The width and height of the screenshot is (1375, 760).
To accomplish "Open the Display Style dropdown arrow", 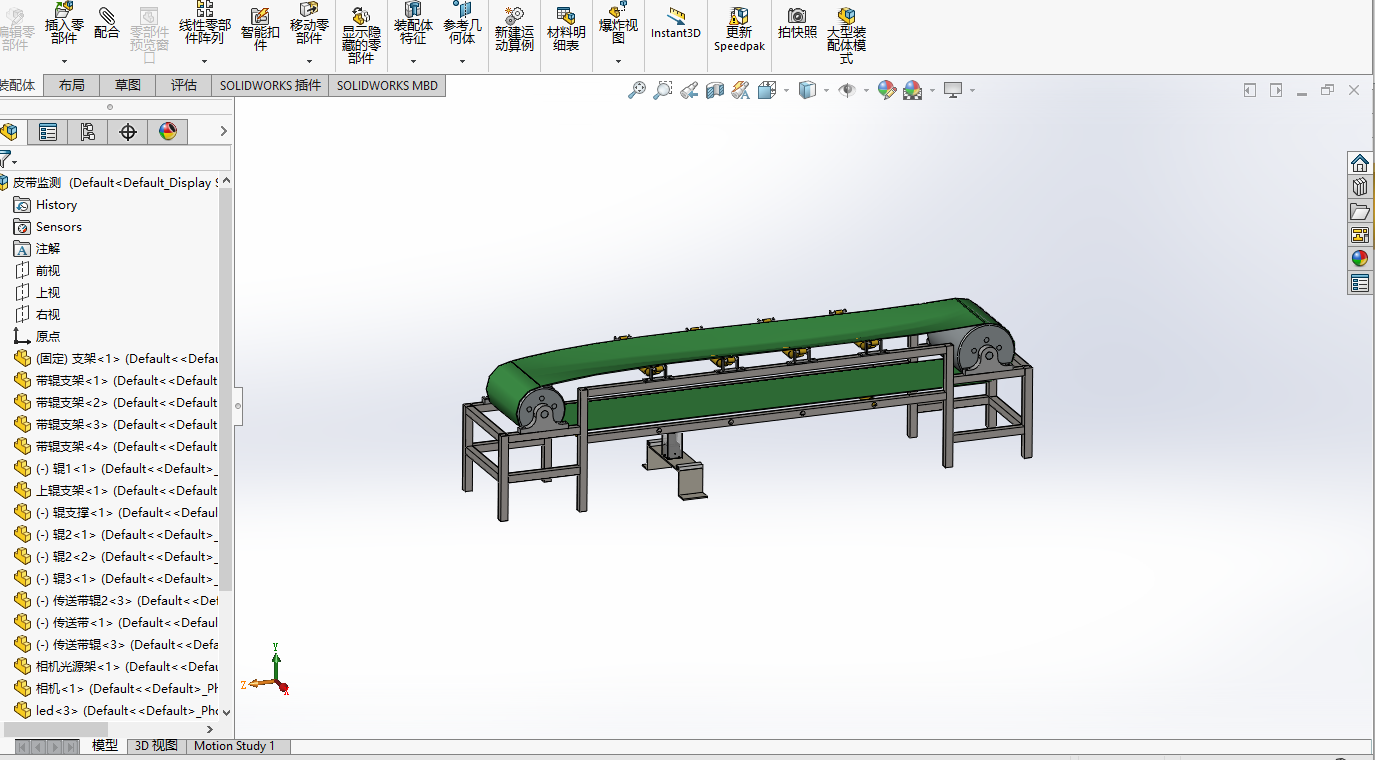I will coord(826,90).
